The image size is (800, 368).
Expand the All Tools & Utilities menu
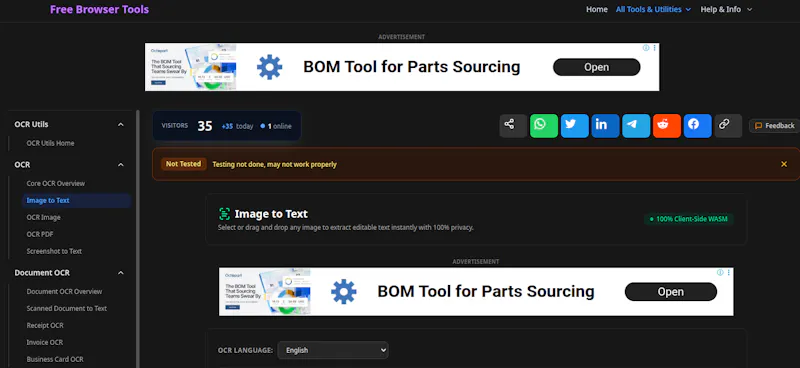pyautogui.click(x=653, y=9)
